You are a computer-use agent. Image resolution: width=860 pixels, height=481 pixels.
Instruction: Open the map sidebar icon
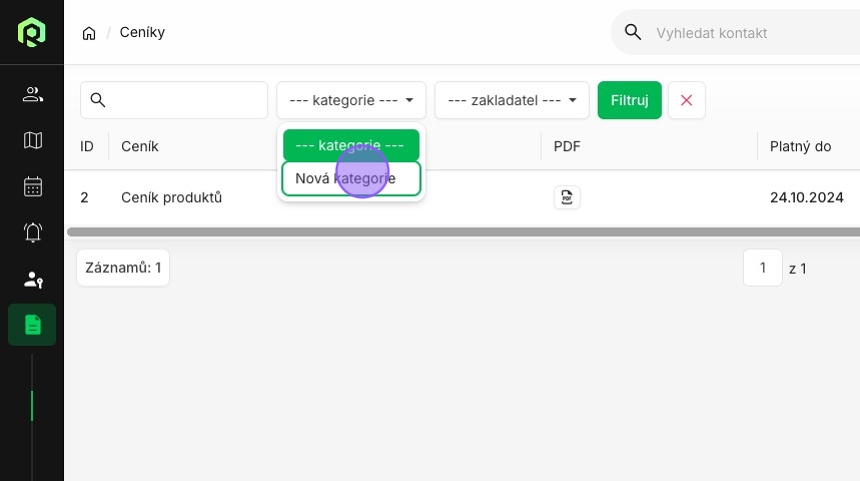point(32,140)
